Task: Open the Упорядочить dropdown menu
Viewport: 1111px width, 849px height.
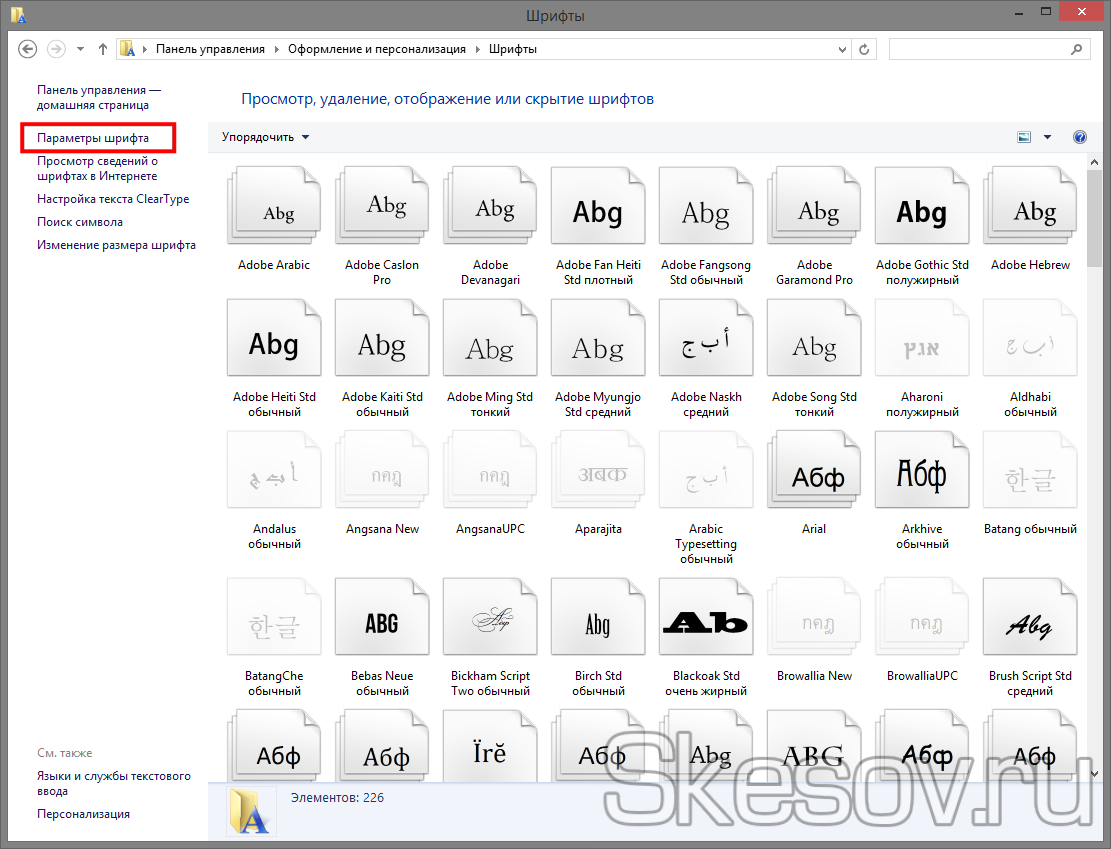Action: coord(265,137)
